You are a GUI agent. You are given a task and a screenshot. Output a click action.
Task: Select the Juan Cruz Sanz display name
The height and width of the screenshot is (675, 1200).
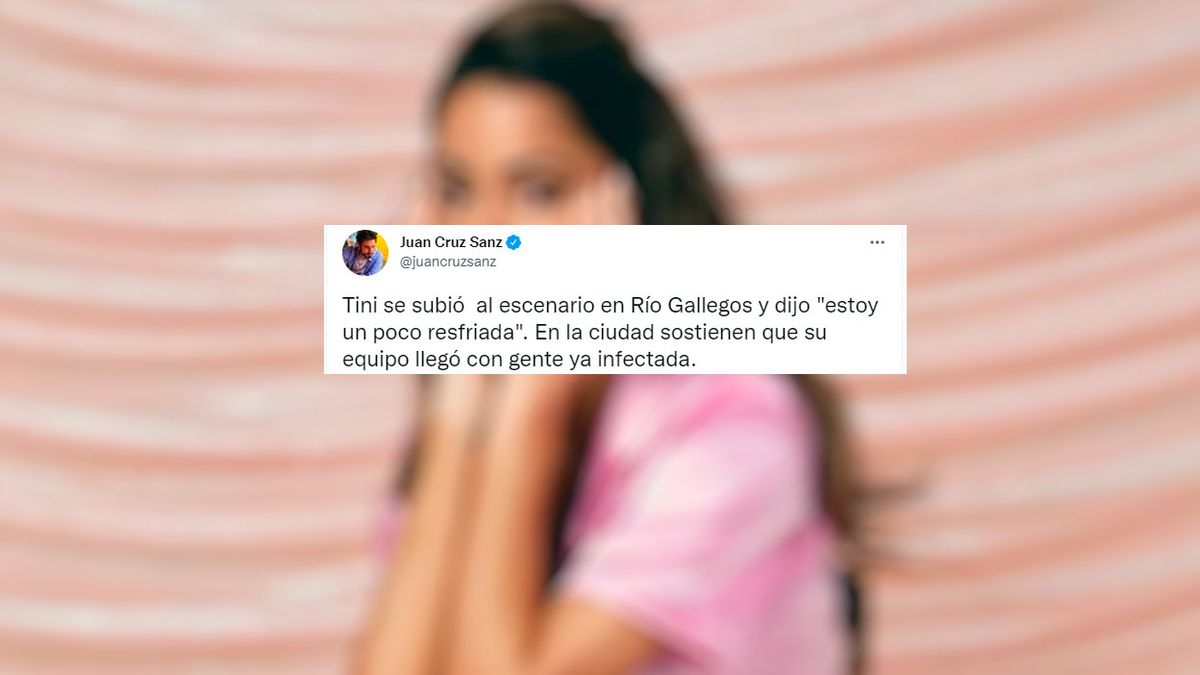(451, 242)
